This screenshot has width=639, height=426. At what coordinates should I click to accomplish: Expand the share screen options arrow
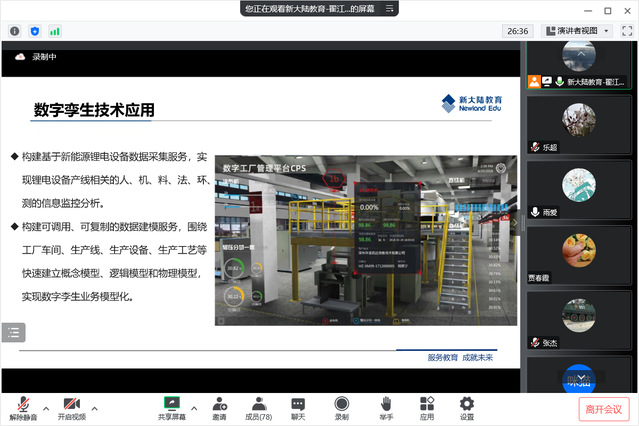click(194, 408)
